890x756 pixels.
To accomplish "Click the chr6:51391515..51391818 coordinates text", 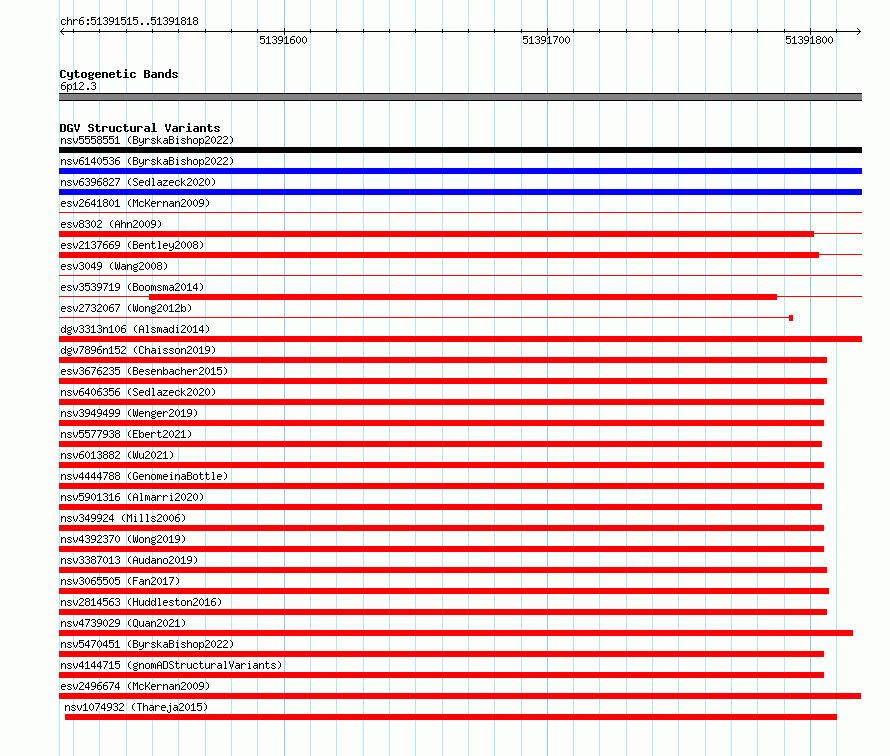I will click(129, 22).
